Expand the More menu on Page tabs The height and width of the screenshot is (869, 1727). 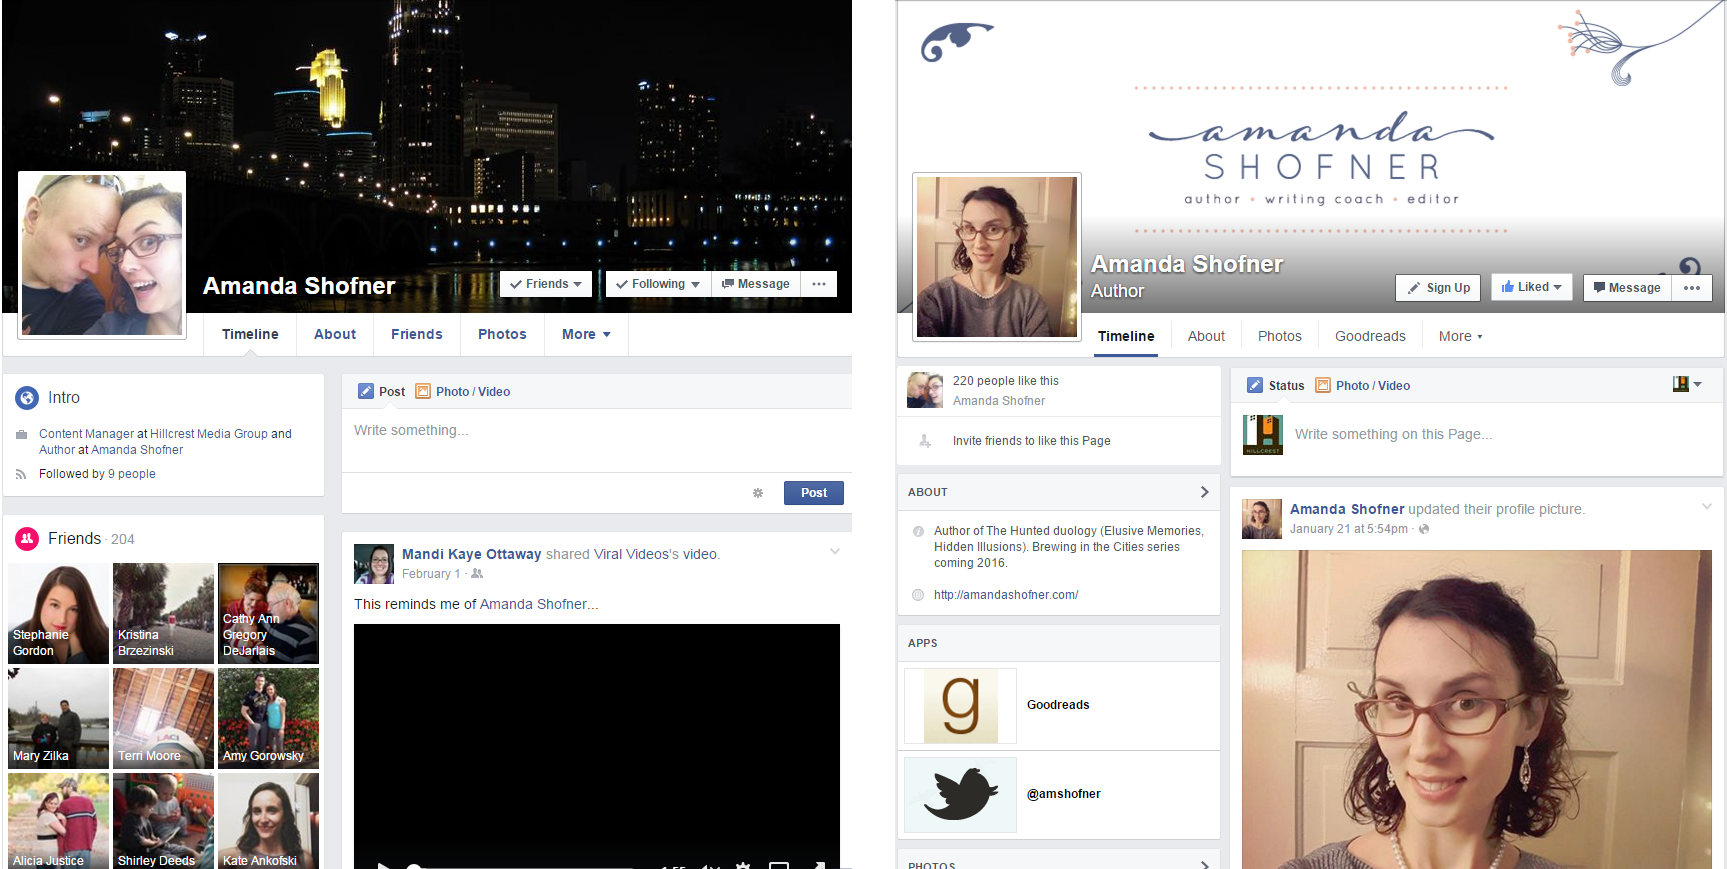[1460, 337]
